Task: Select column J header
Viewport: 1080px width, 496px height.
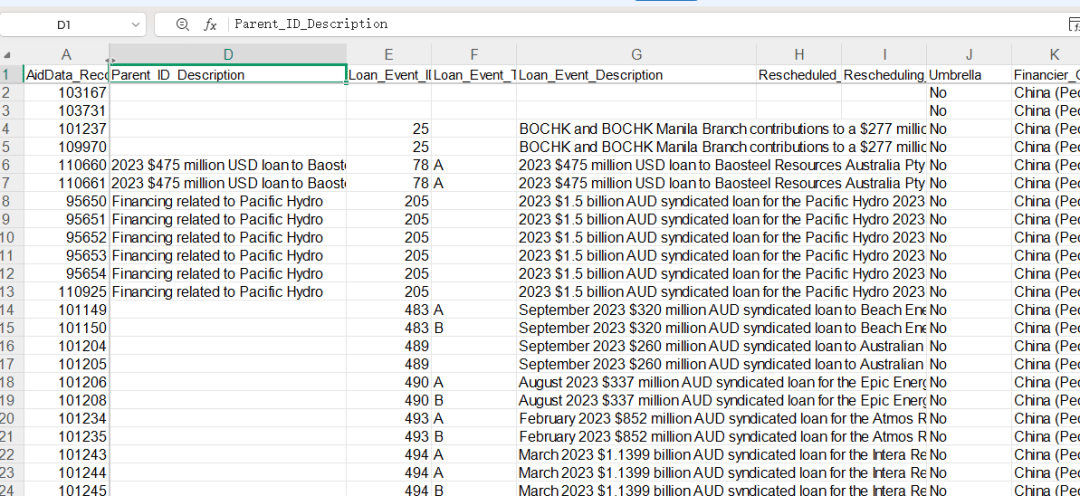Action: coord(968,55)
